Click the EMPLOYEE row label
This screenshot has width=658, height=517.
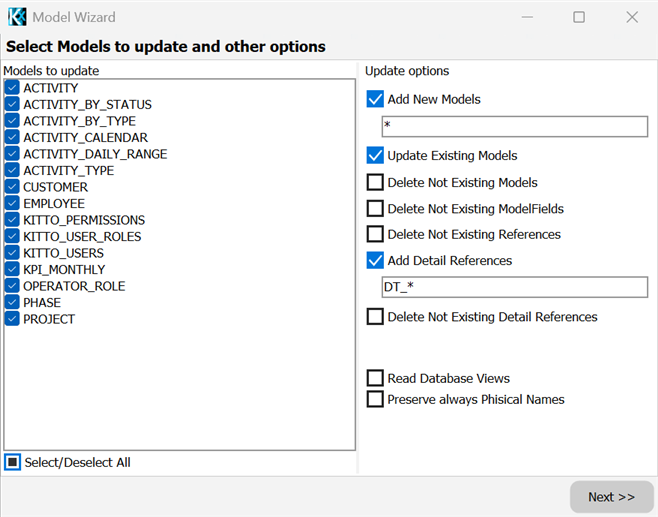[x=54, y=204]
